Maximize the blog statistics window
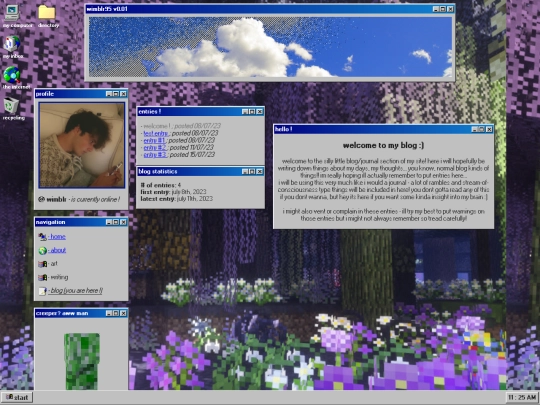The width and height of the screenshot is (540, 405). [252, 172]
